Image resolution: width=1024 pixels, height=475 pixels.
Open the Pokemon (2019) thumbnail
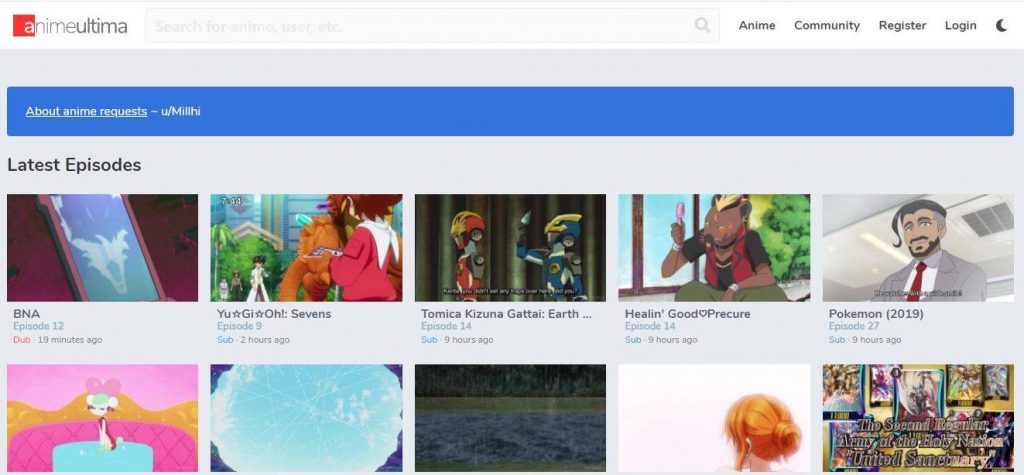(918, 248)
